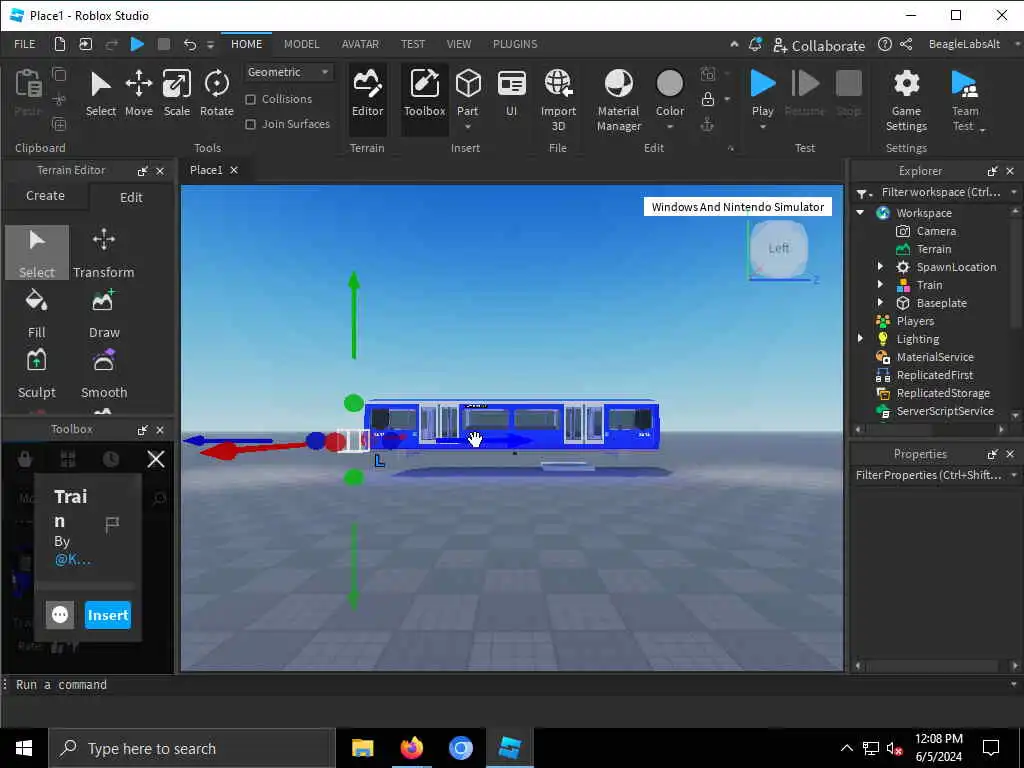Collapse the Workspace tree node
1024x768 pixels.
coord(860,213)
